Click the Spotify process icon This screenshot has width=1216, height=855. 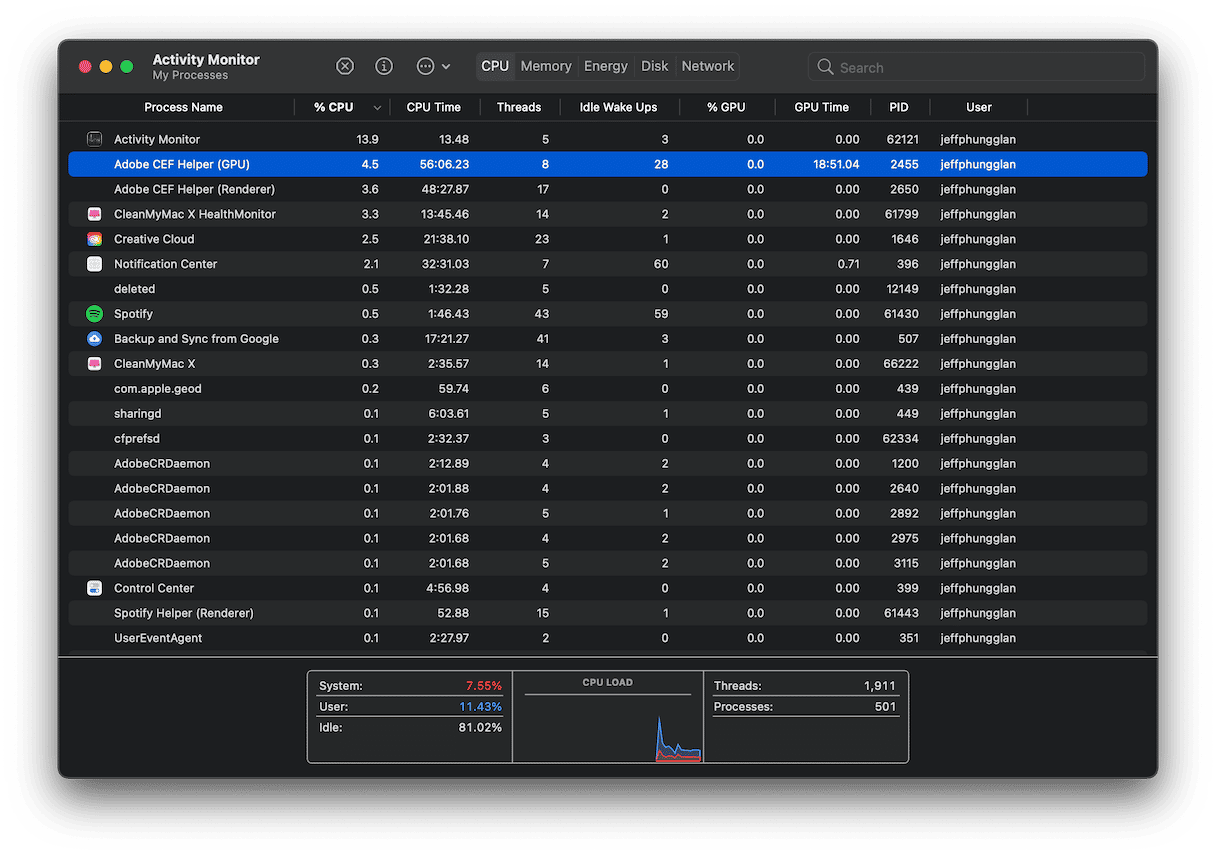[94, 314]
